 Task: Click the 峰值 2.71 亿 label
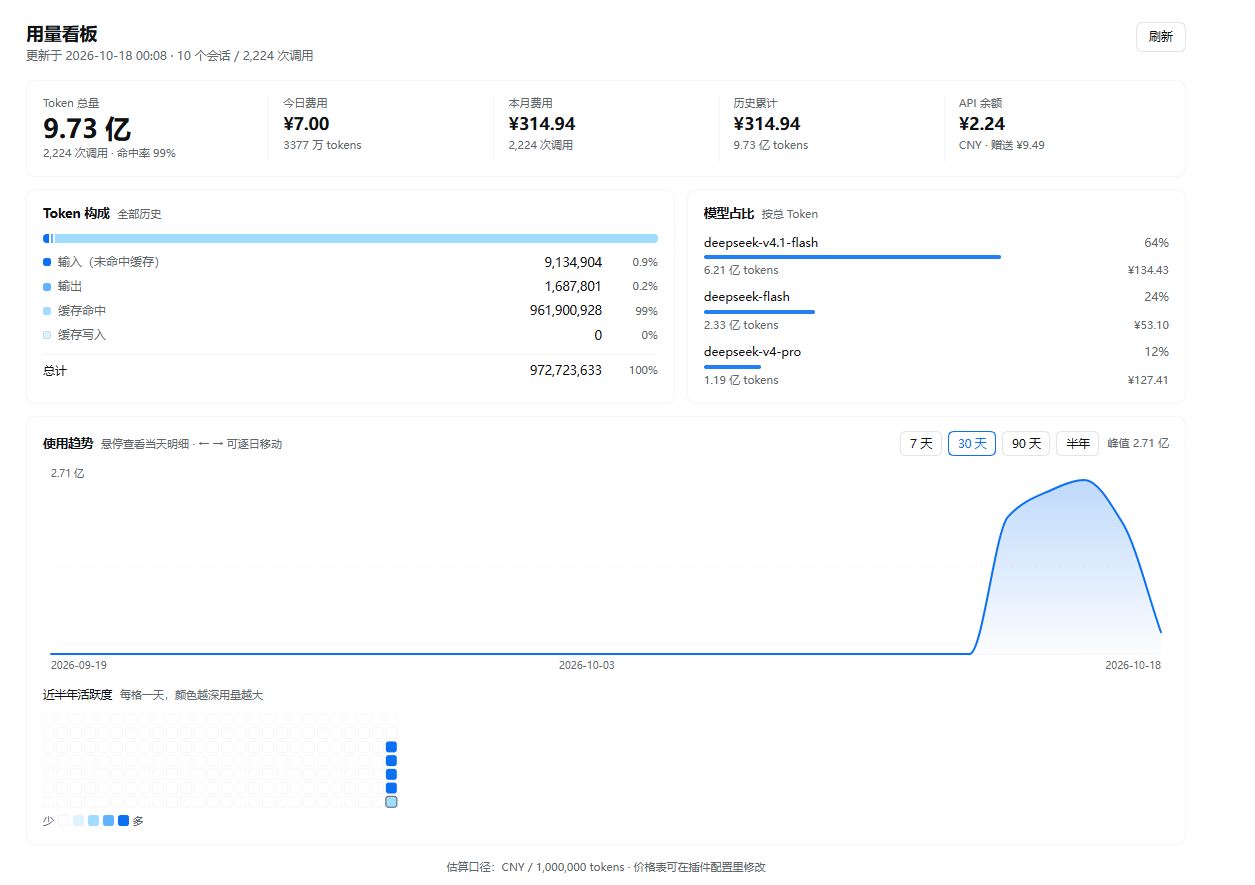(1138, 444)
